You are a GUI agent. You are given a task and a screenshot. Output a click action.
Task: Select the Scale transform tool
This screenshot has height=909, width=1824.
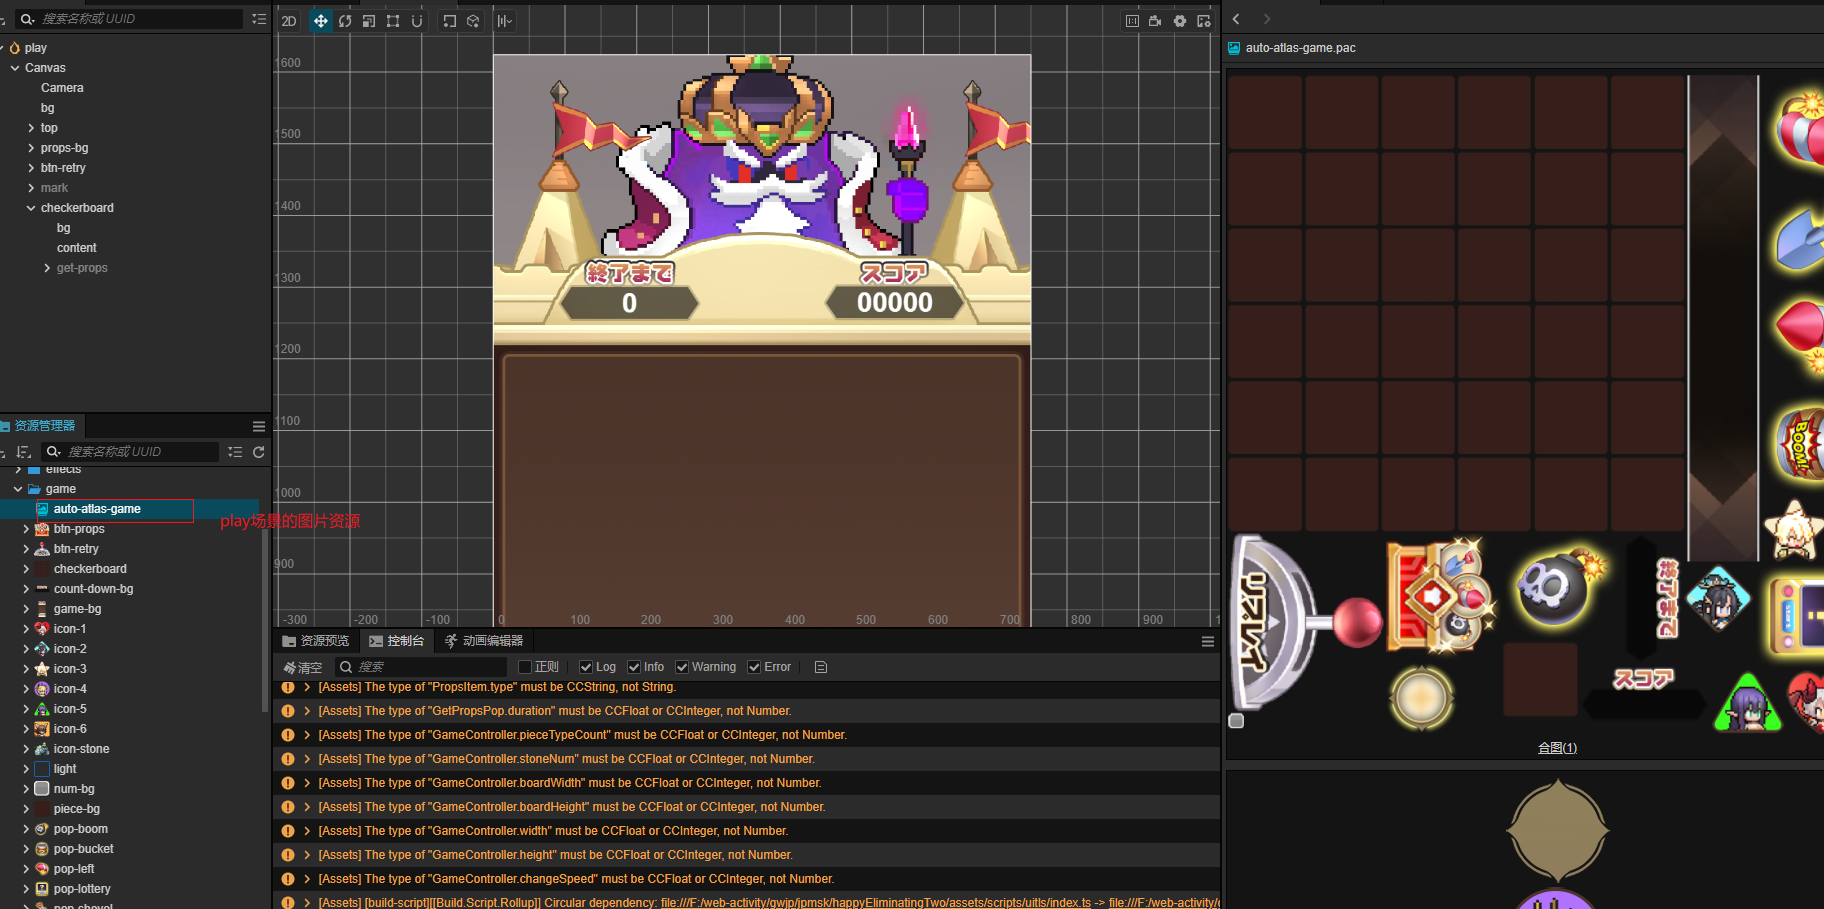[369, 21]
